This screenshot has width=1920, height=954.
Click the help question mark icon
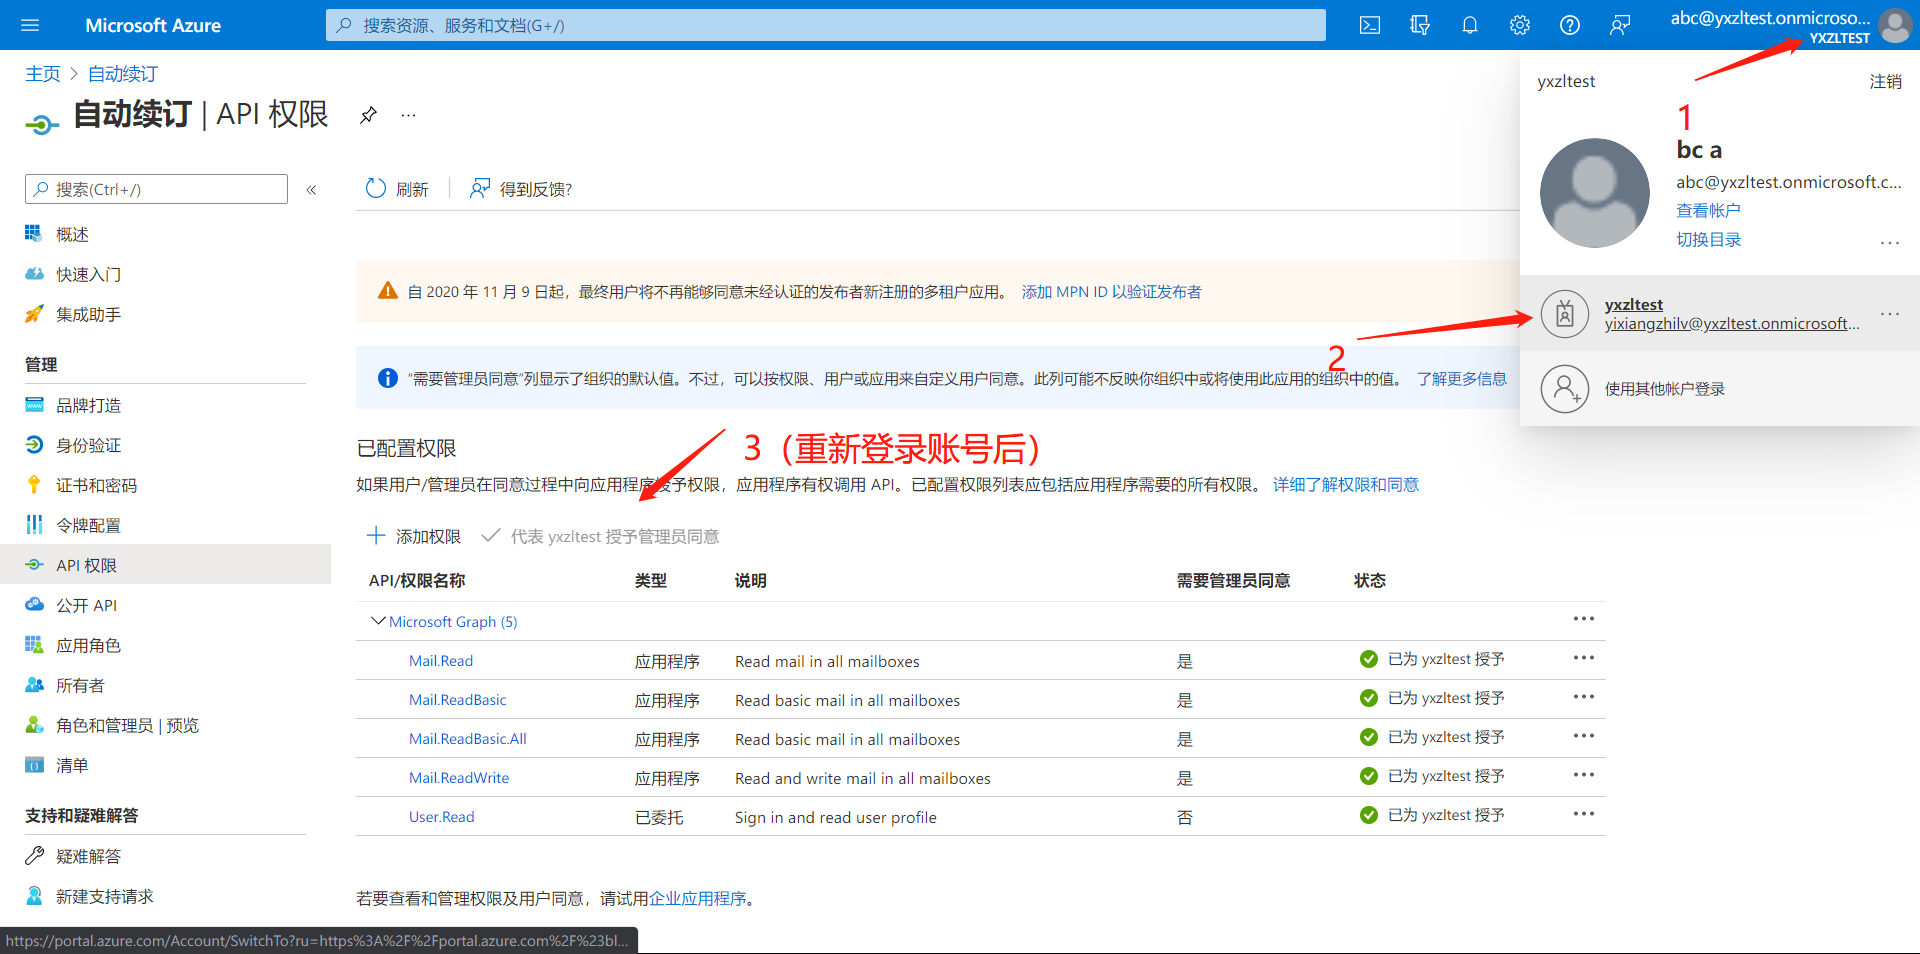coord(1569,25)
